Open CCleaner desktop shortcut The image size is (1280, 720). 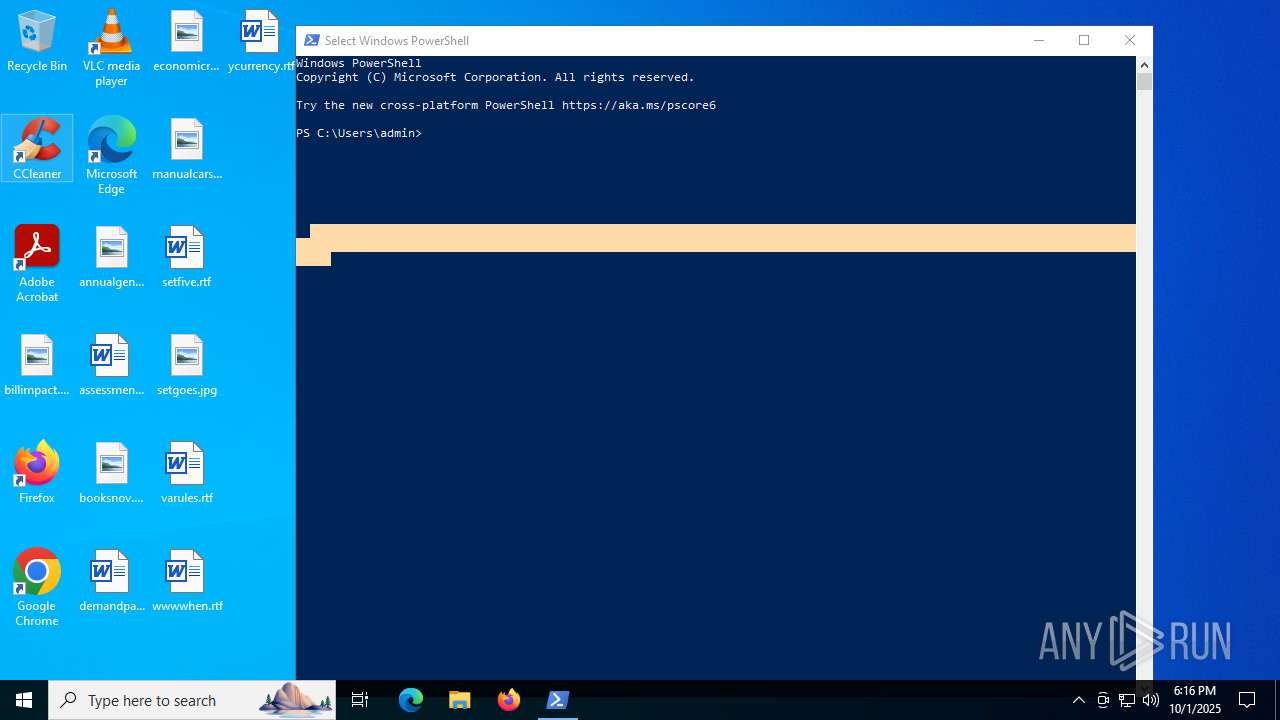[x=37, y=148]
